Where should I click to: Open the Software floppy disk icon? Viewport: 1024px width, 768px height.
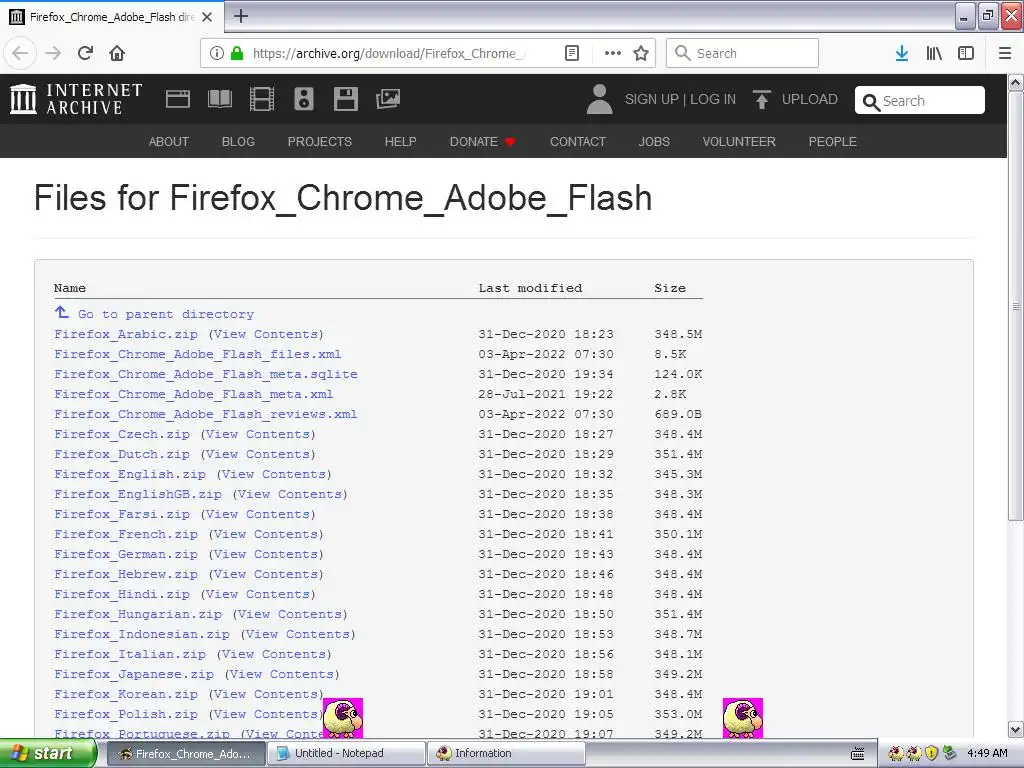[x=345, y=99]
